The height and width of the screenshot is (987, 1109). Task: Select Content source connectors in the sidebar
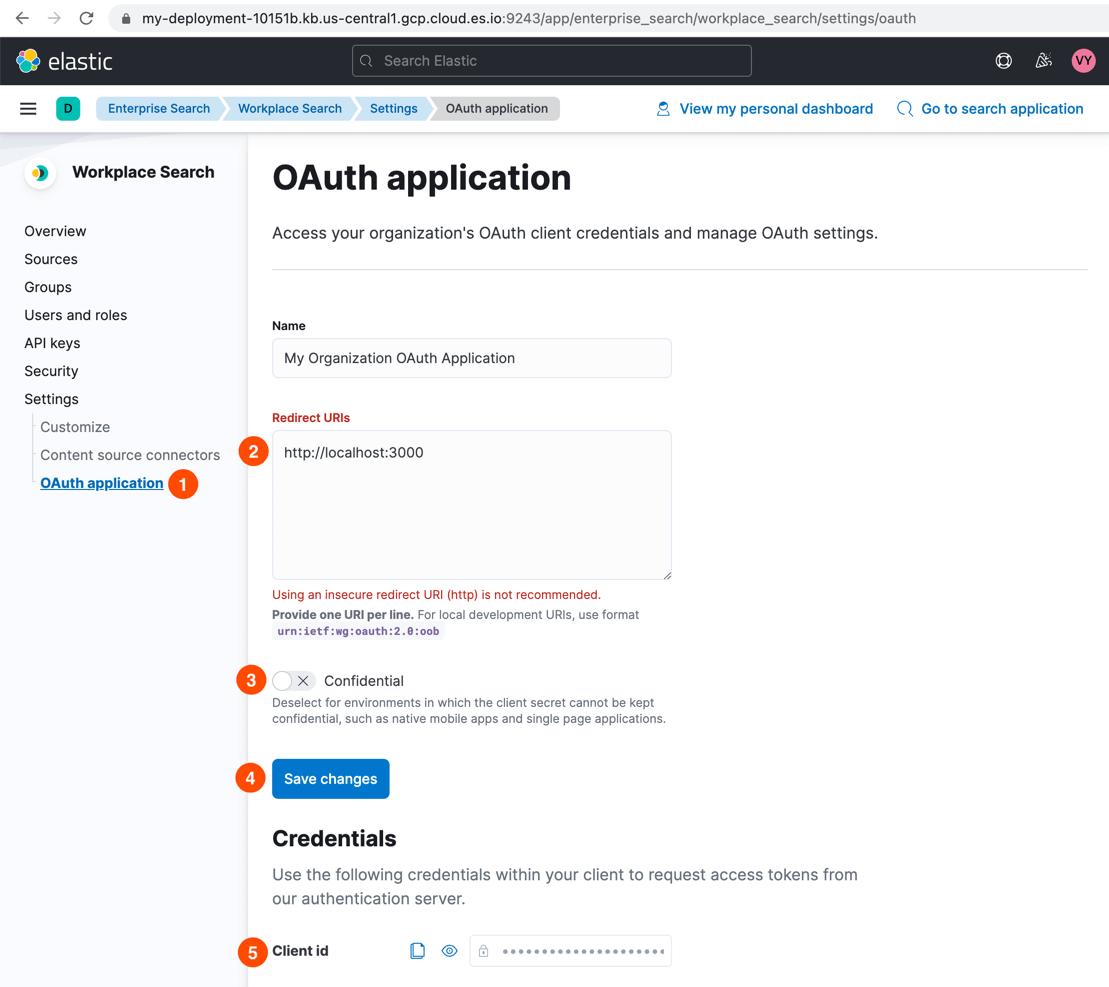click(129, 454)
